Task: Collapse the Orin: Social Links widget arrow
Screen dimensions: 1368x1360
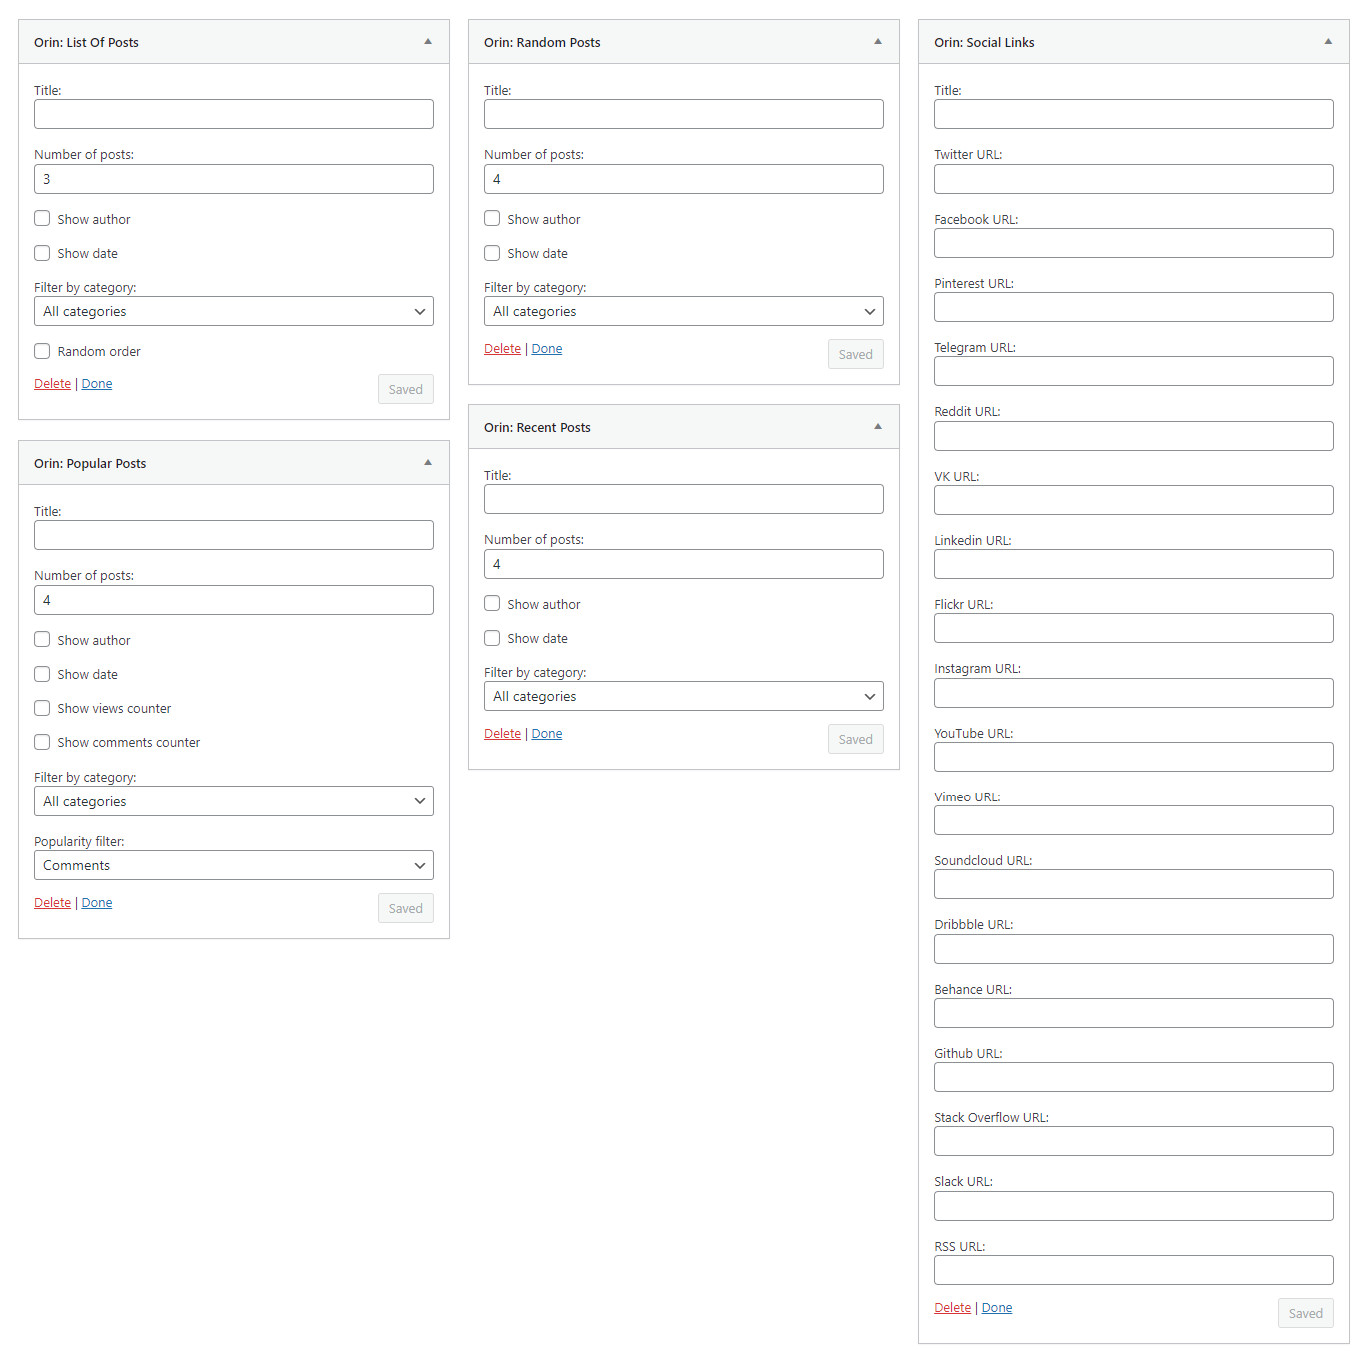Action: pyautogui.click(x=1328, y=42)
